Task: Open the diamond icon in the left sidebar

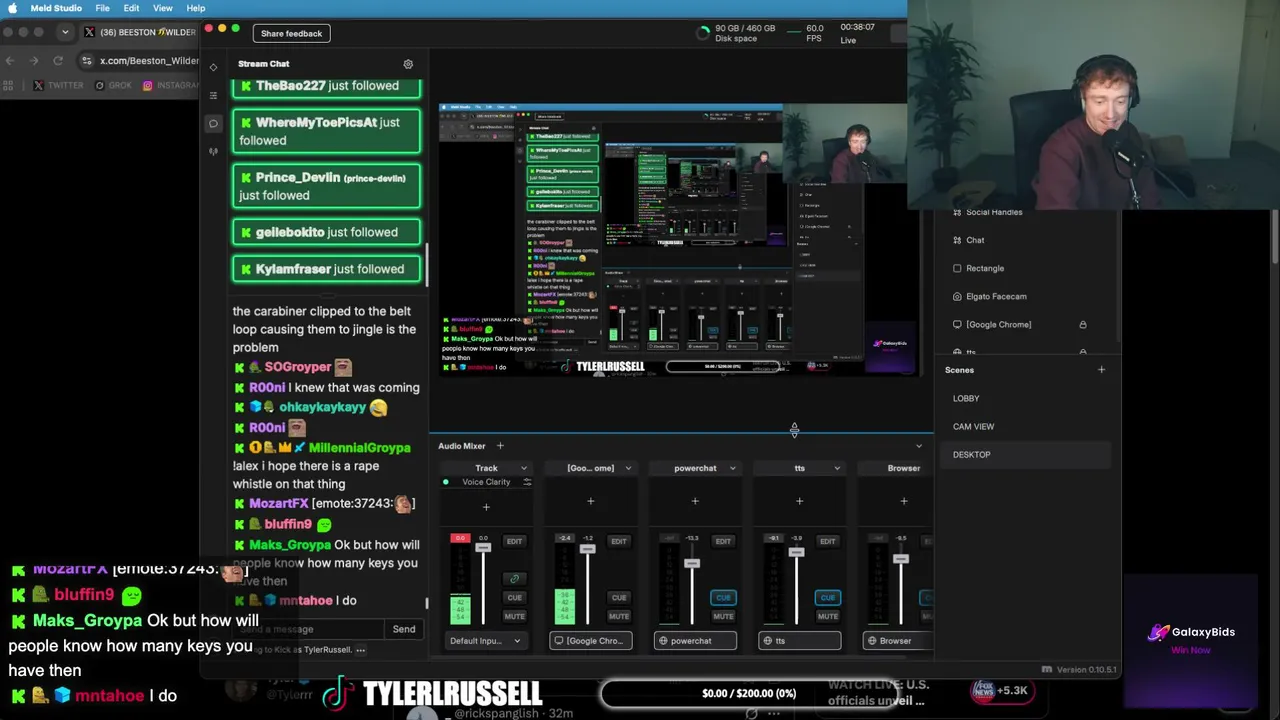Action: coord(213,67)
